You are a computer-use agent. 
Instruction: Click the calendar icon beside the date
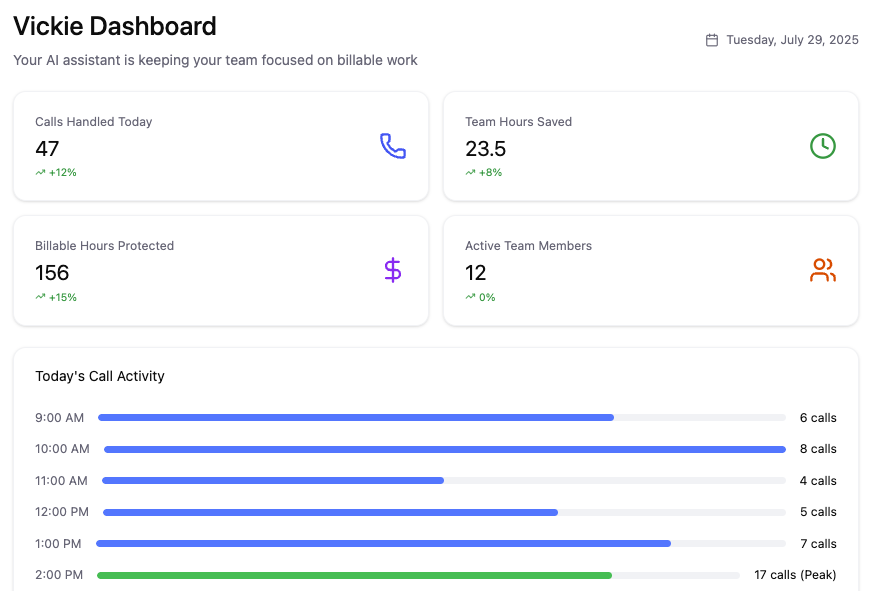coord(712,40)
